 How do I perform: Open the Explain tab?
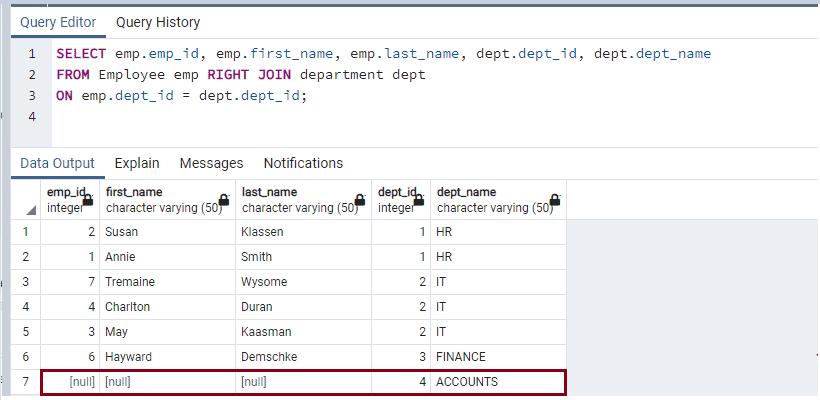click(137, 163)
